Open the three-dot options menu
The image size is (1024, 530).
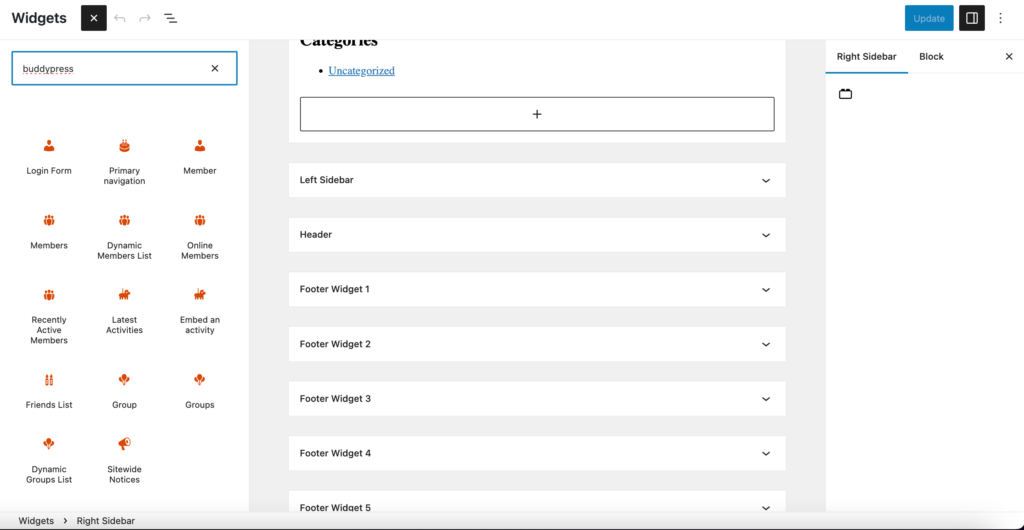pos(1000,18)
